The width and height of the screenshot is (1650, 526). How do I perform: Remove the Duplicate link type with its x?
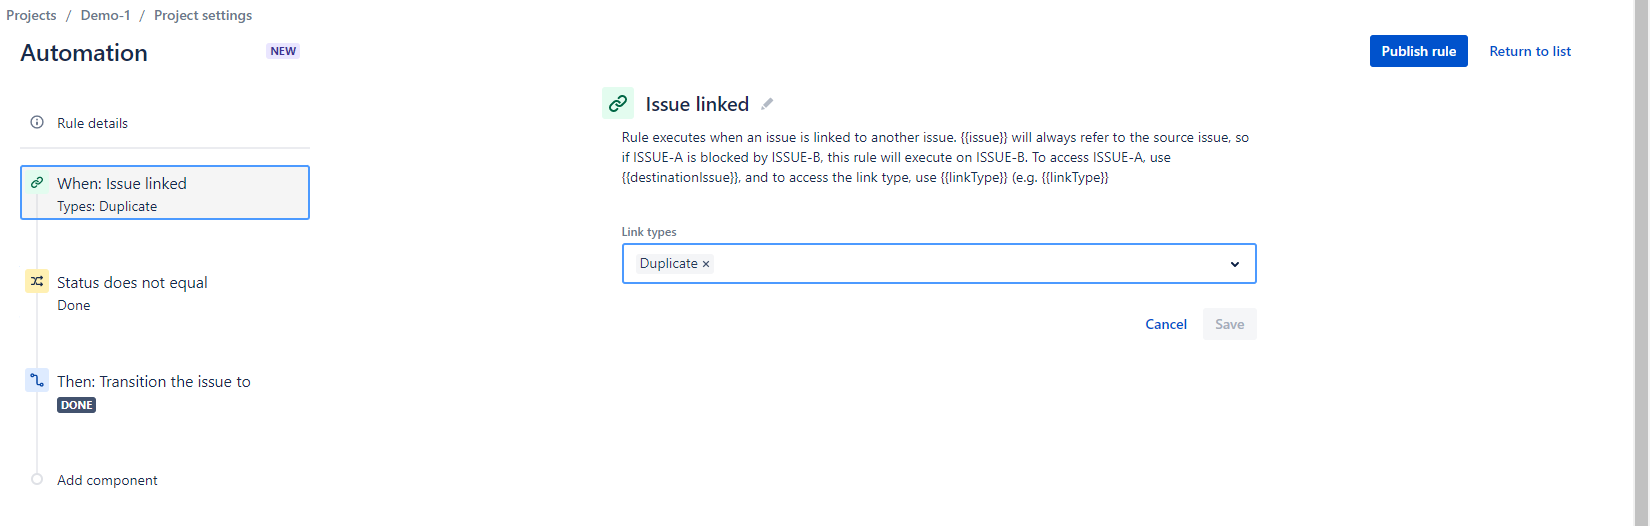706,264
